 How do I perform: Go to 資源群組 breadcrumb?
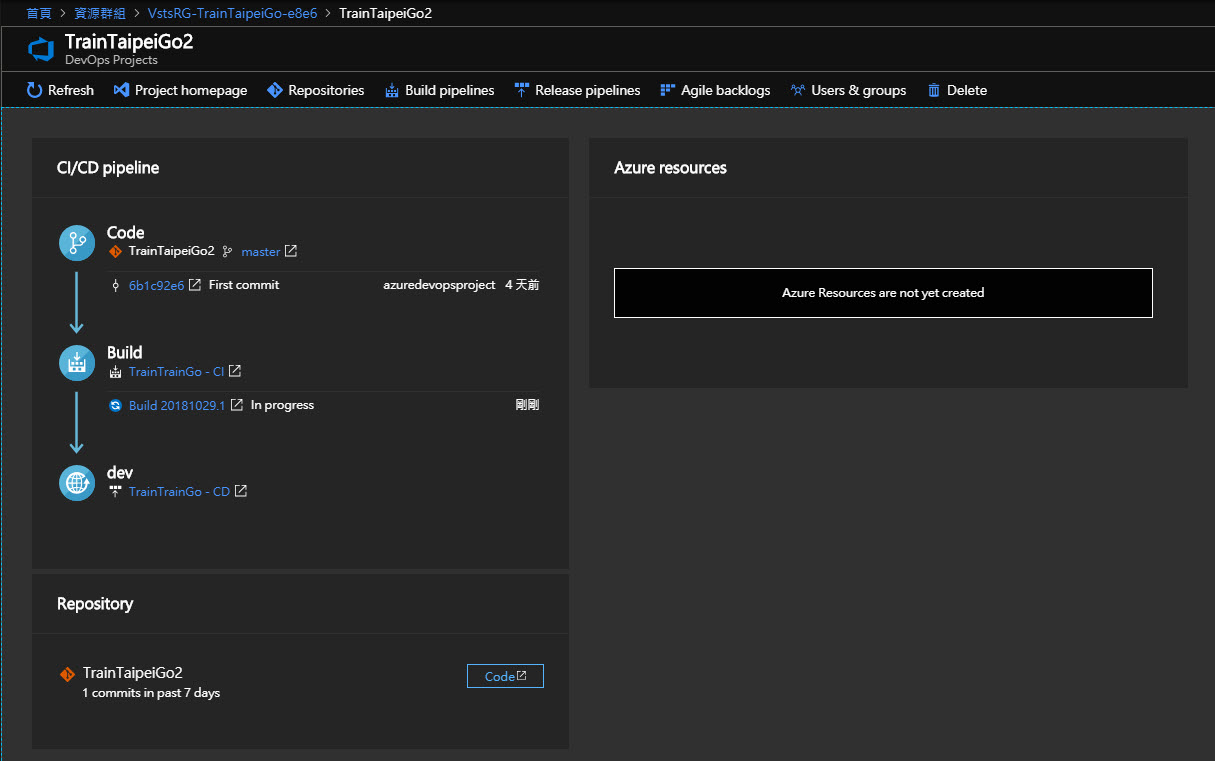point(101,13)
